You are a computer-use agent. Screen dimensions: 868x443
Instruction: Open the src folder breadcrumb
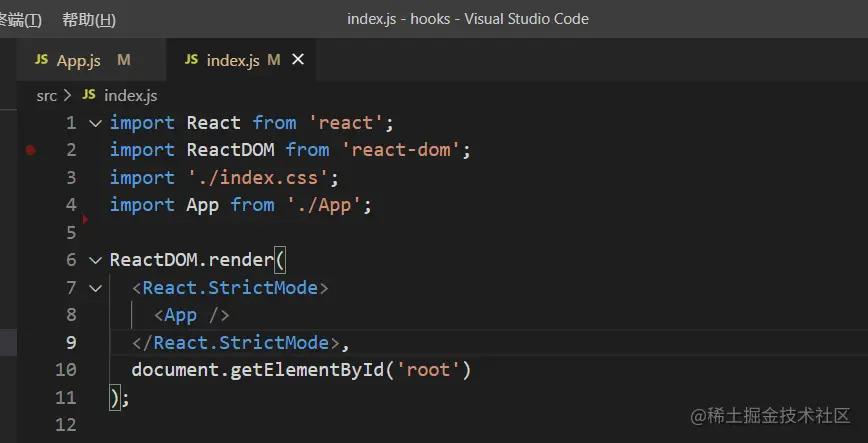tap(46, 95)
